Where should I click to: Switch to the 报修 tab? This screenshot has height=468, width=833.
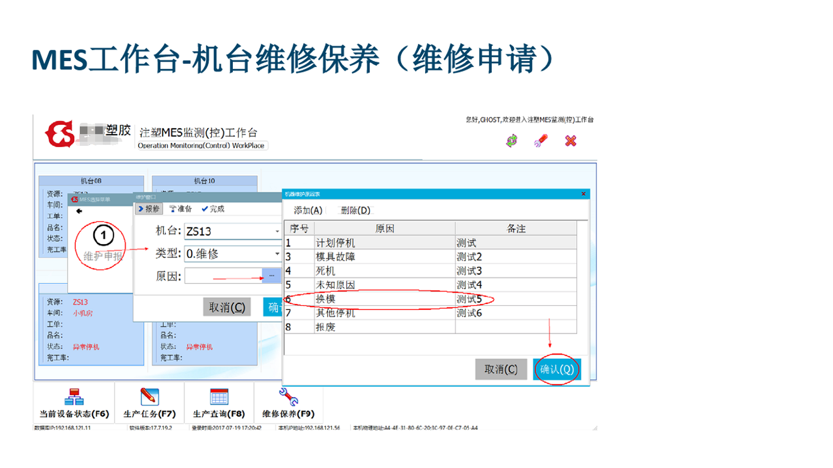click(x=149, y=209)
